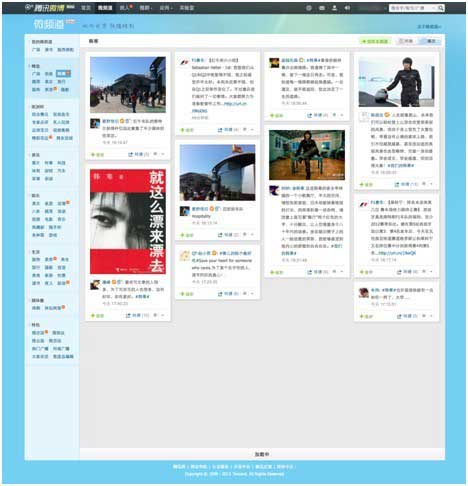Click the repost icon on the 'Save your heart' post

220,294
